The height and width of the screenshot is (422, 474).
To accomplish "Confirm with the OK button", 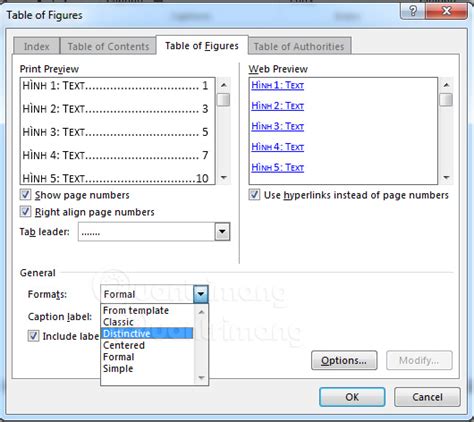I will pyautogui.click(x=352, y=397).
